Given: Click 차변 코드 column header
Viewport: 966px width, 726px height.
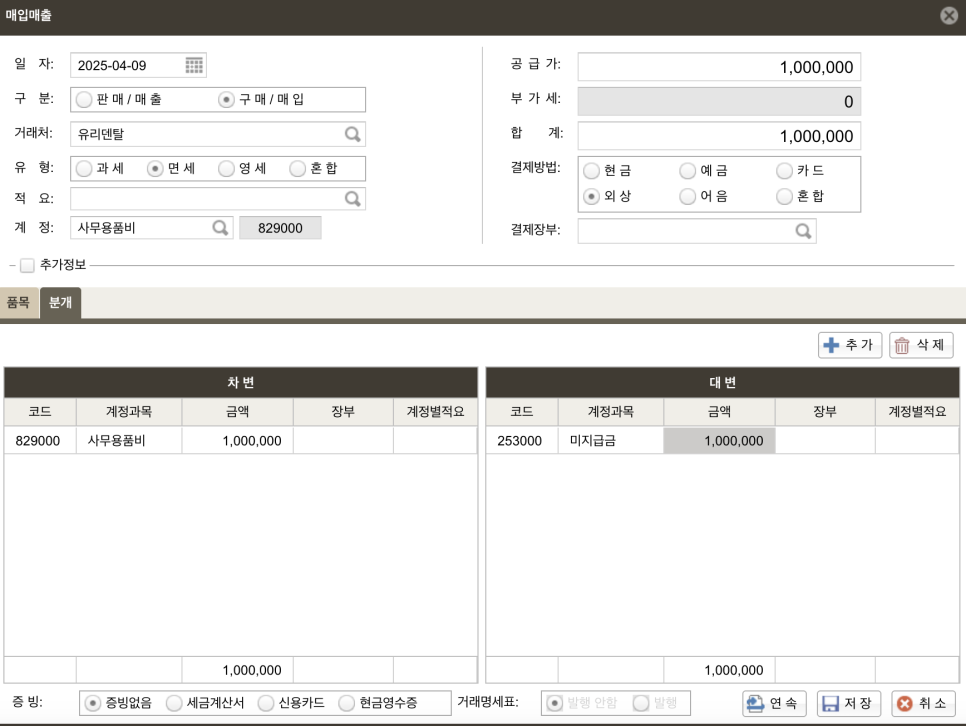Looking at the screenshot, I should point(40,412).
